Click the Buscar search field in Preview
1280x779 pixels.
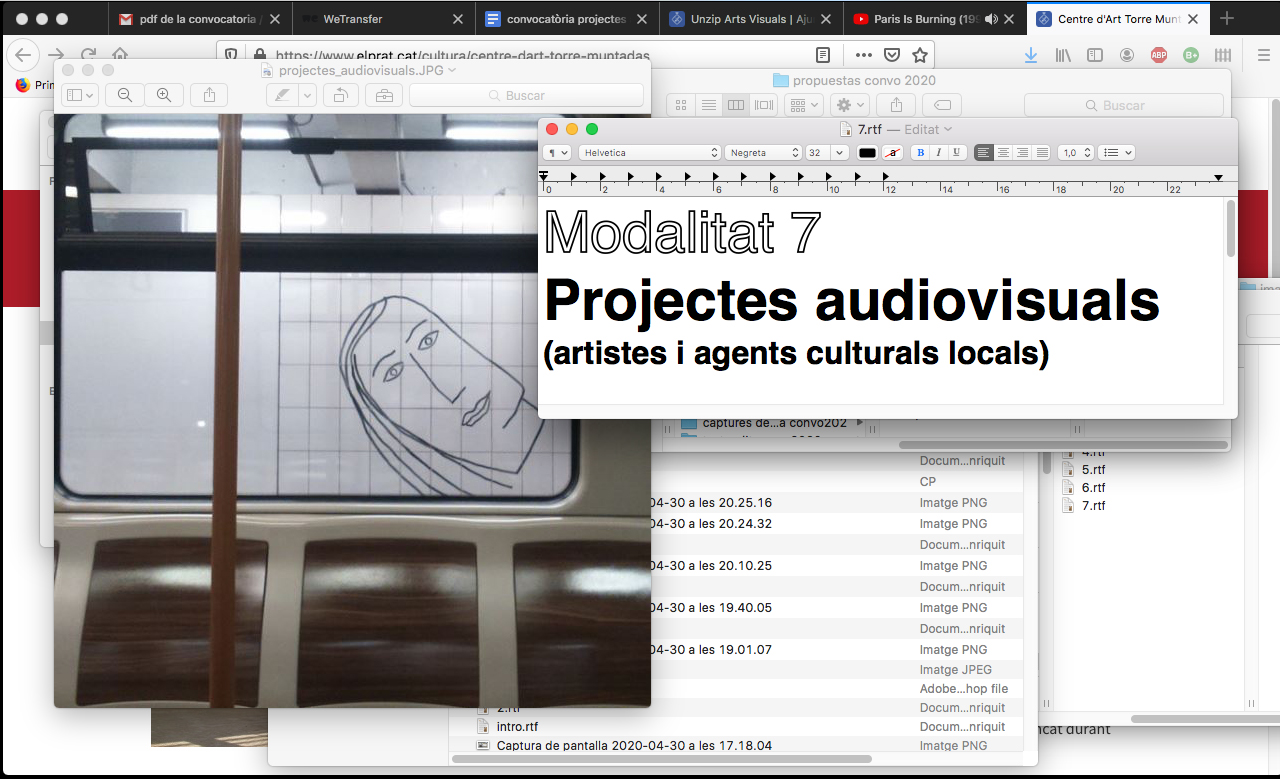click(x=526, y=95)
